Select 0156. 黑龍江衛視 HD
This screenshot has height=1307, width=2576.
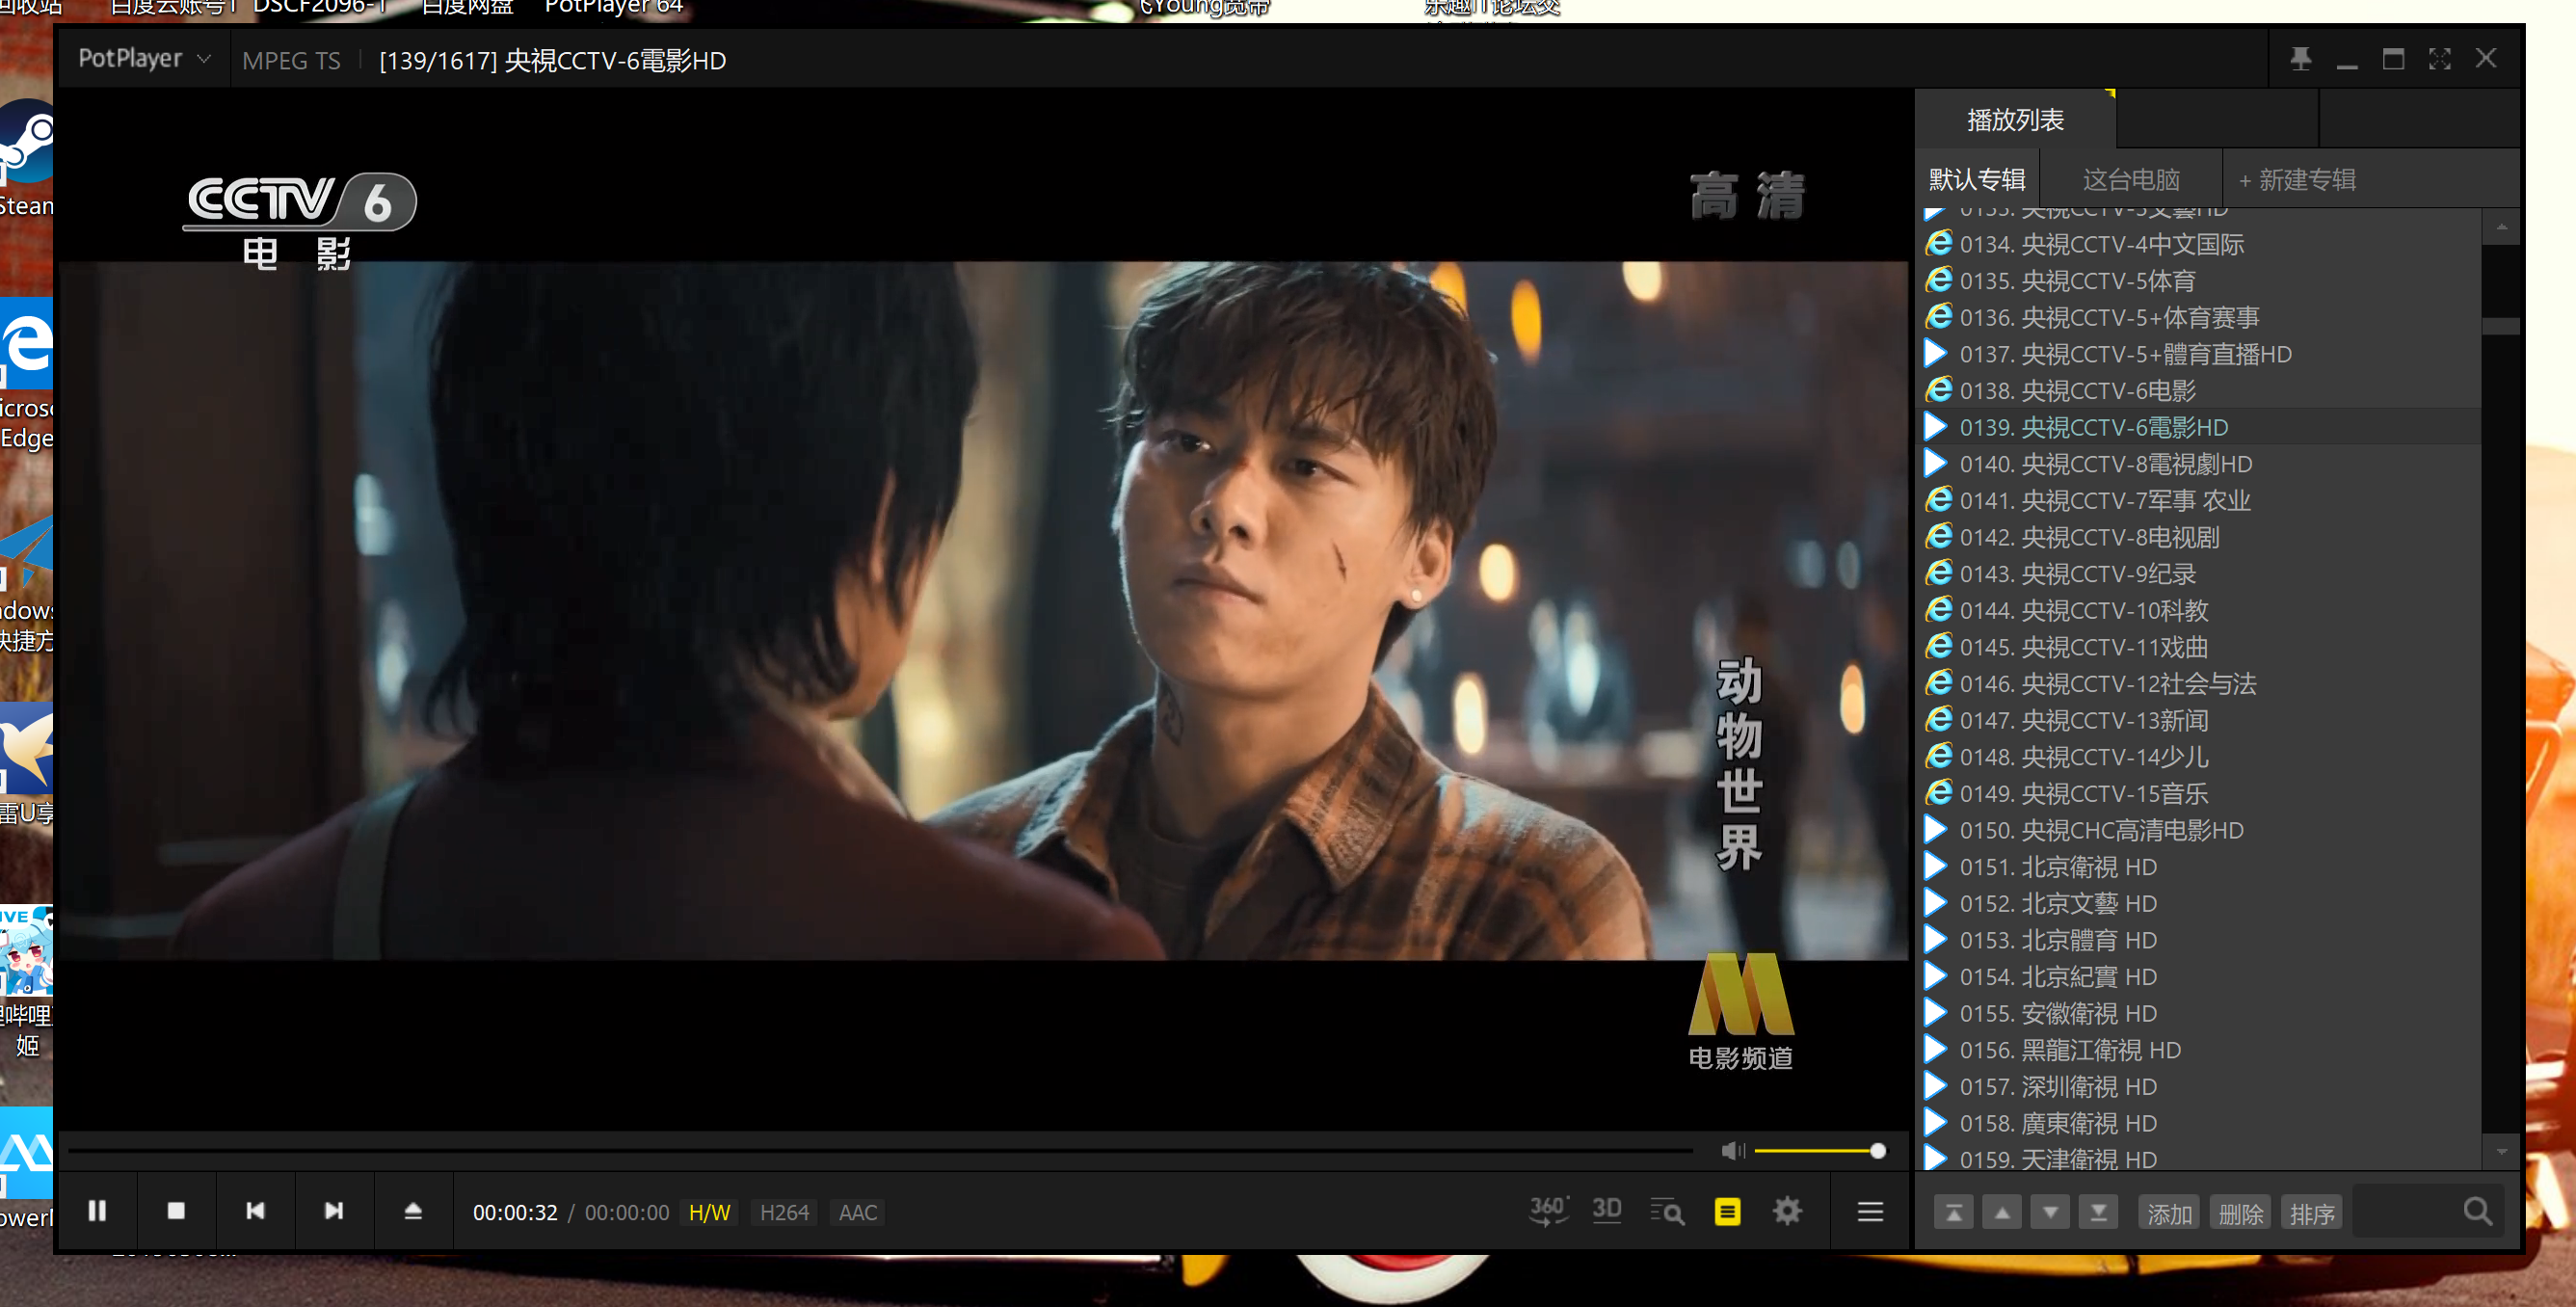[x=2200, y=1050]
